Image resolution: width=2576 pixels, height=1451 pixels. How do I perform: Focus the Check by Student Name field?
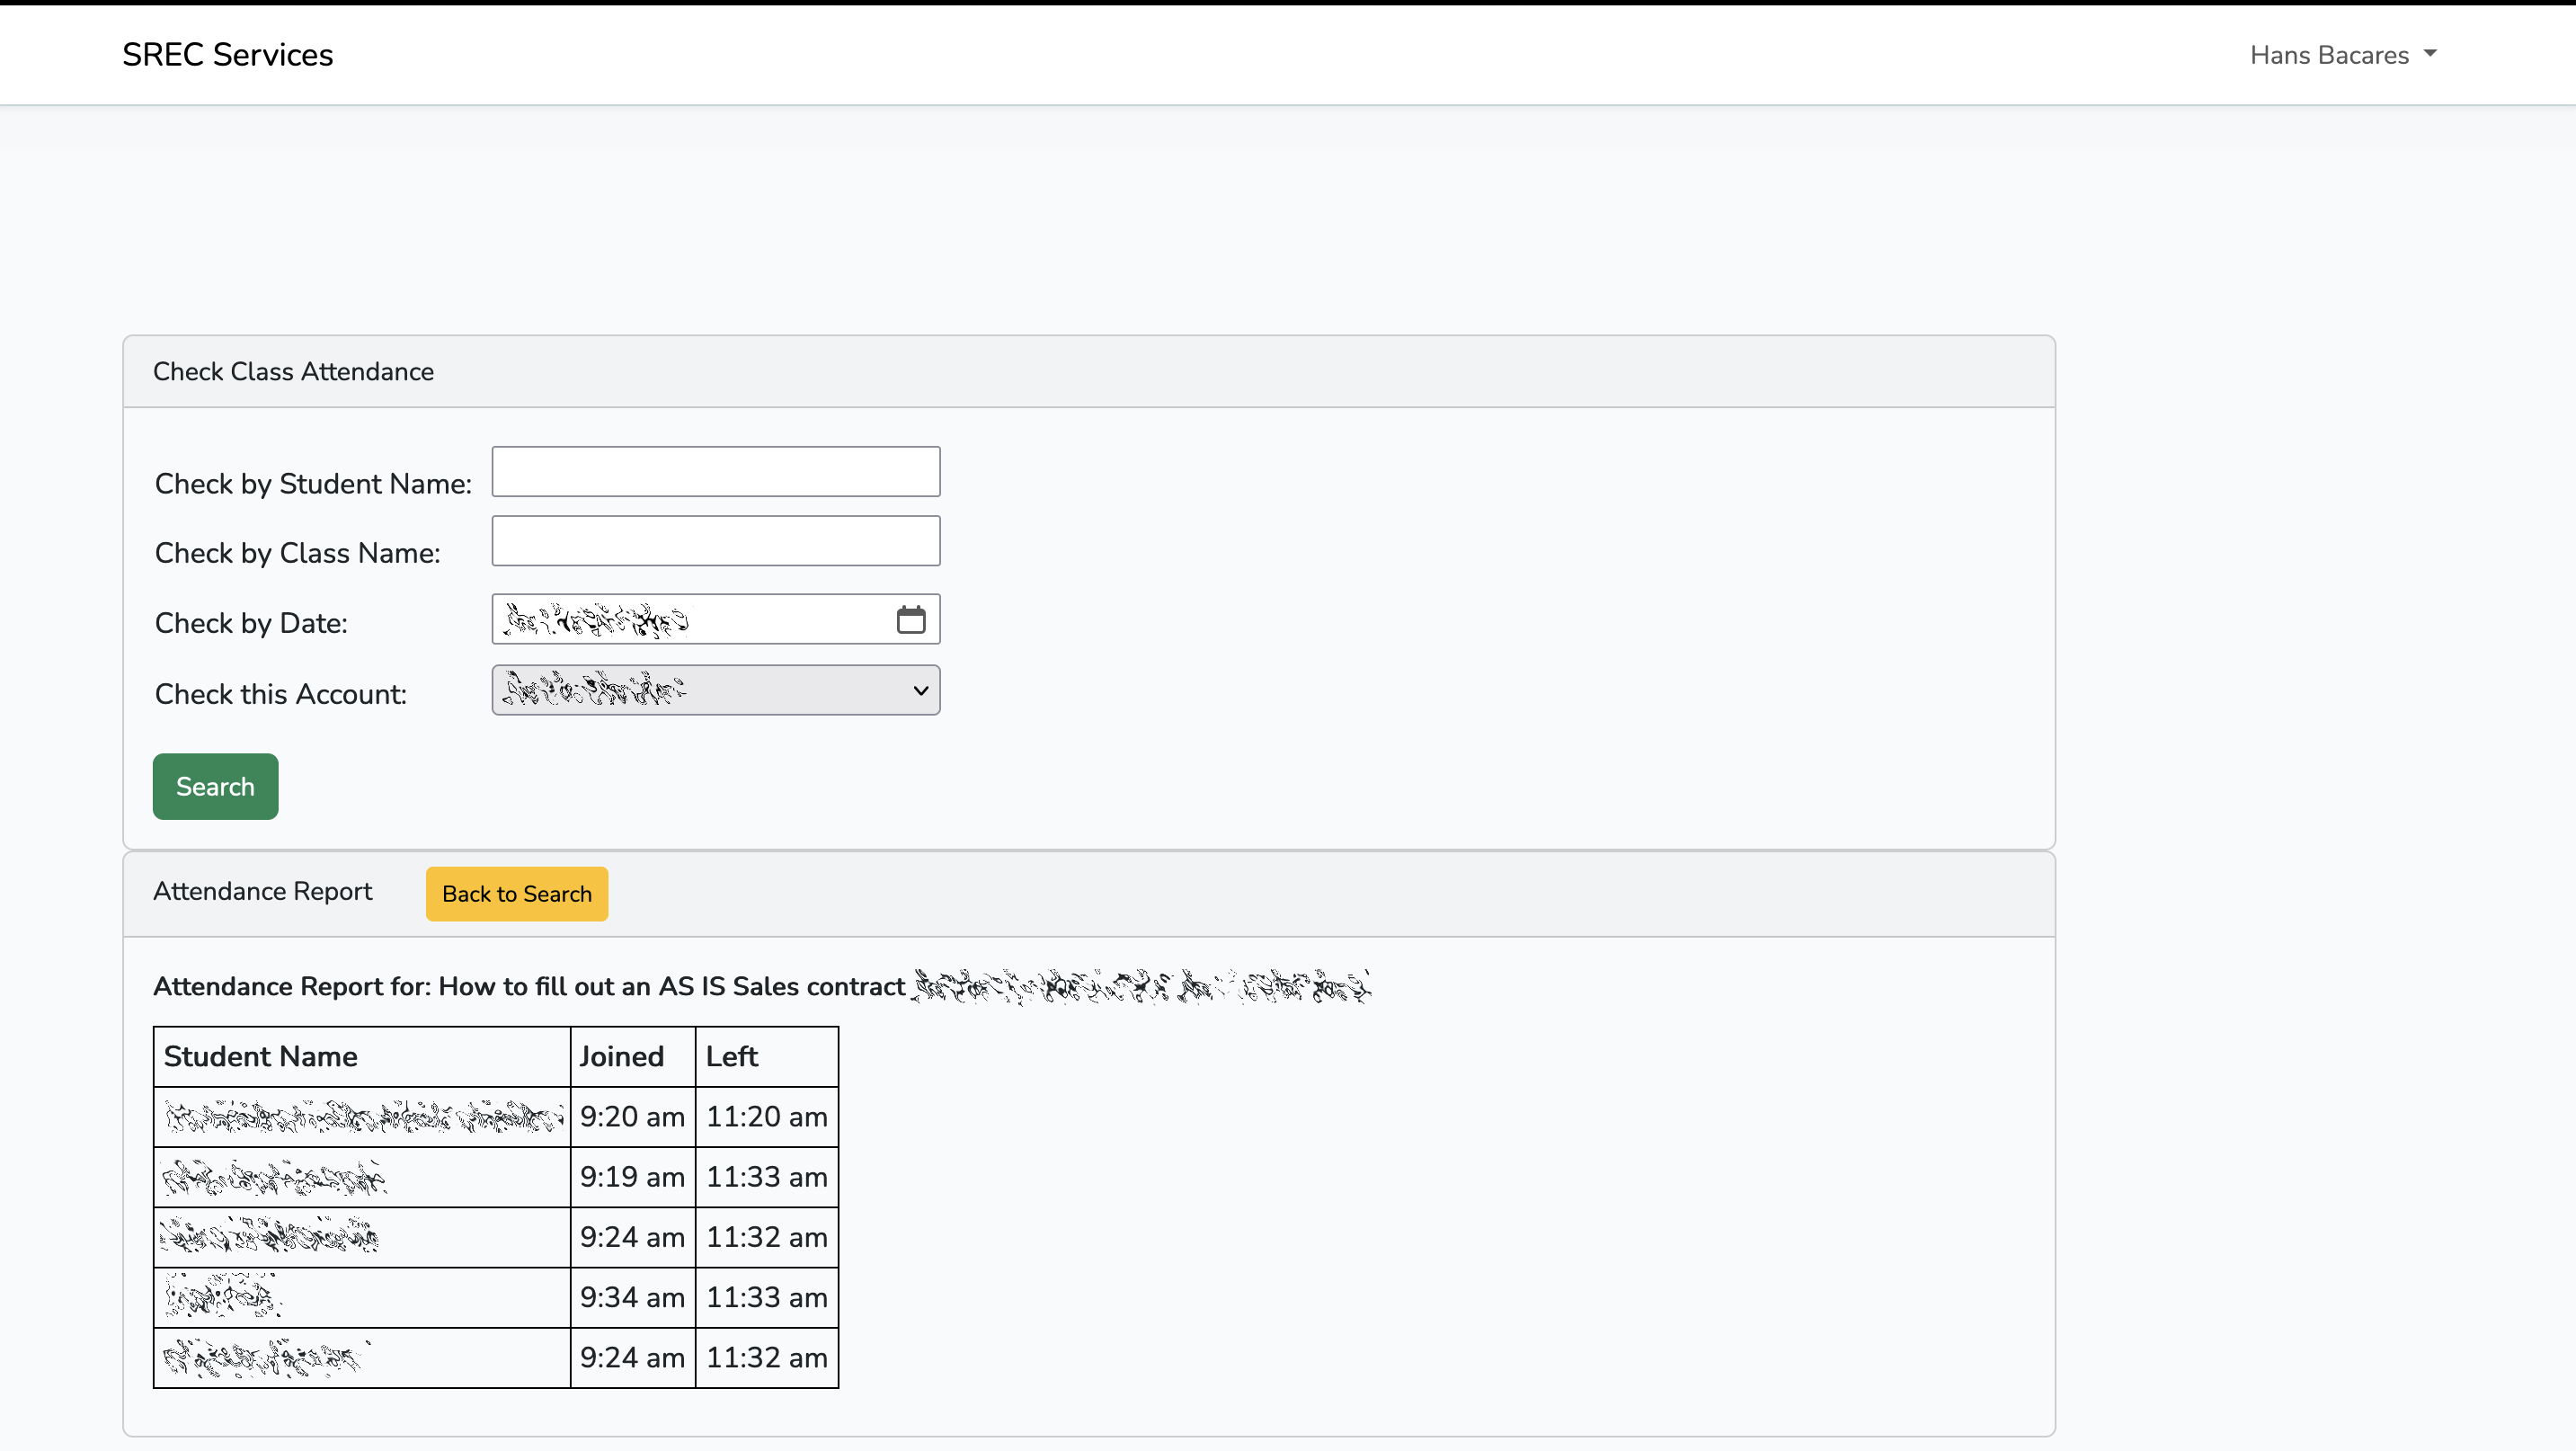[x=715, y=472]
